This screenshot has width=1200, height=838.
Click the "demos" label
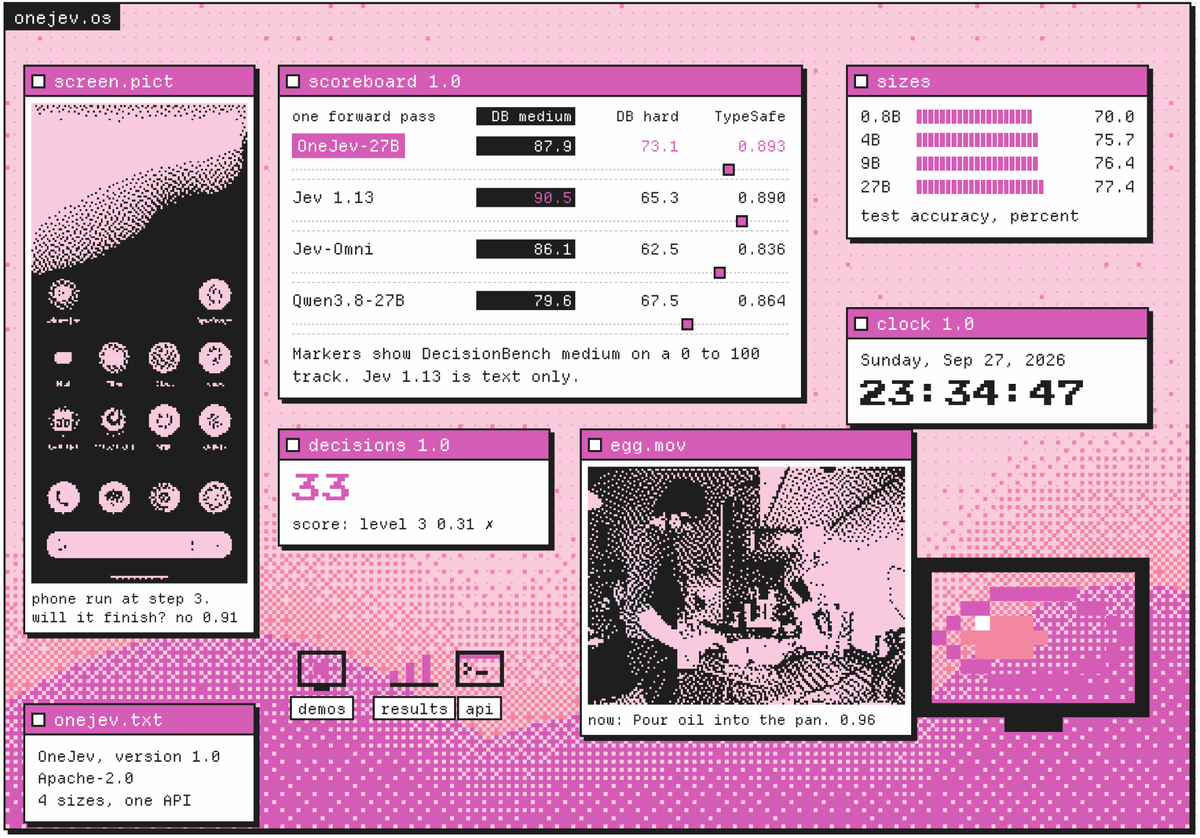coord(322,709)
